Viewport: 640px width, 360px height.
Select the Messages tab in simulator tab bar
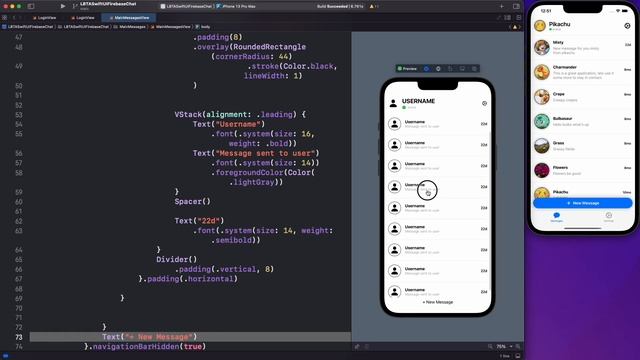point(556,217)
